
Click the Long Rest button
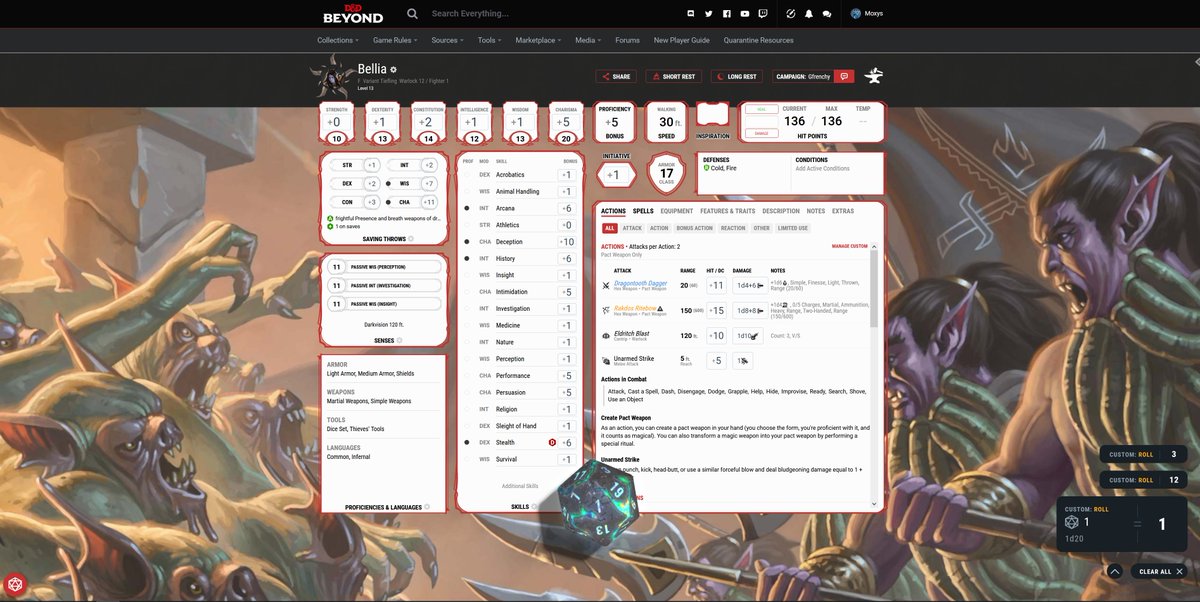736,76
